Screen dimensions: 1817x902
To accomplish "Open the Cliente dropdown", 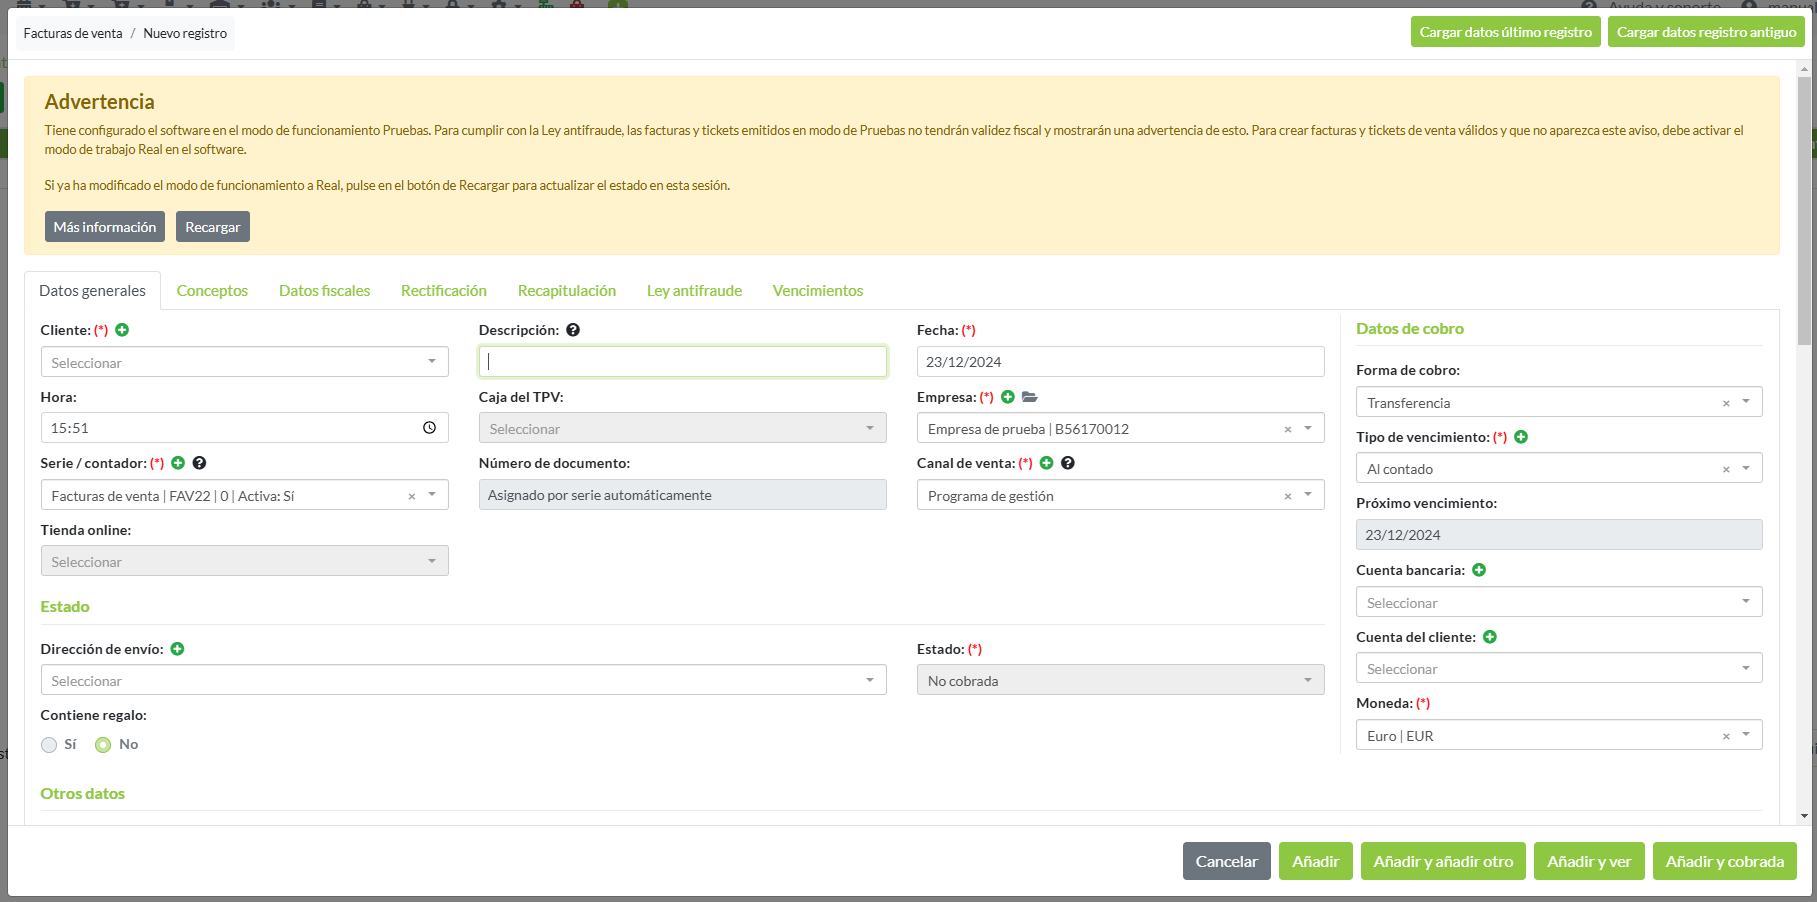I will 244,362.
